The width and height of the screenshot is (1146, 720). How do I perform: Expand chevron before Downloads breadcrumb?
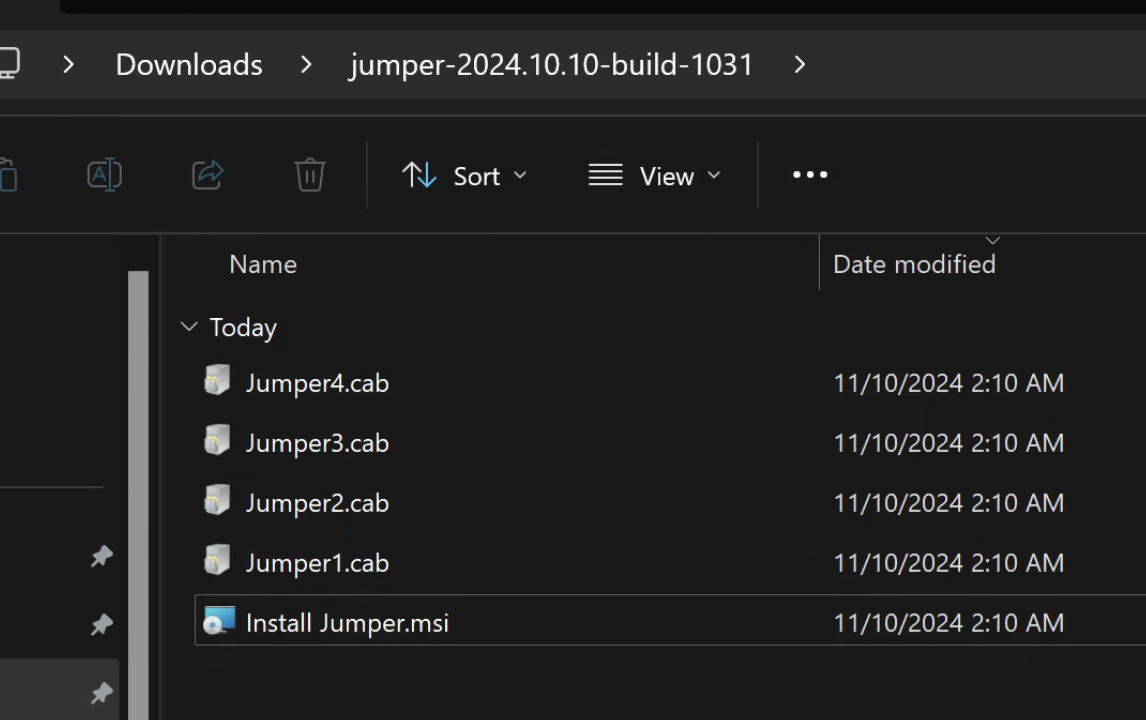click(x=68, y=65)
